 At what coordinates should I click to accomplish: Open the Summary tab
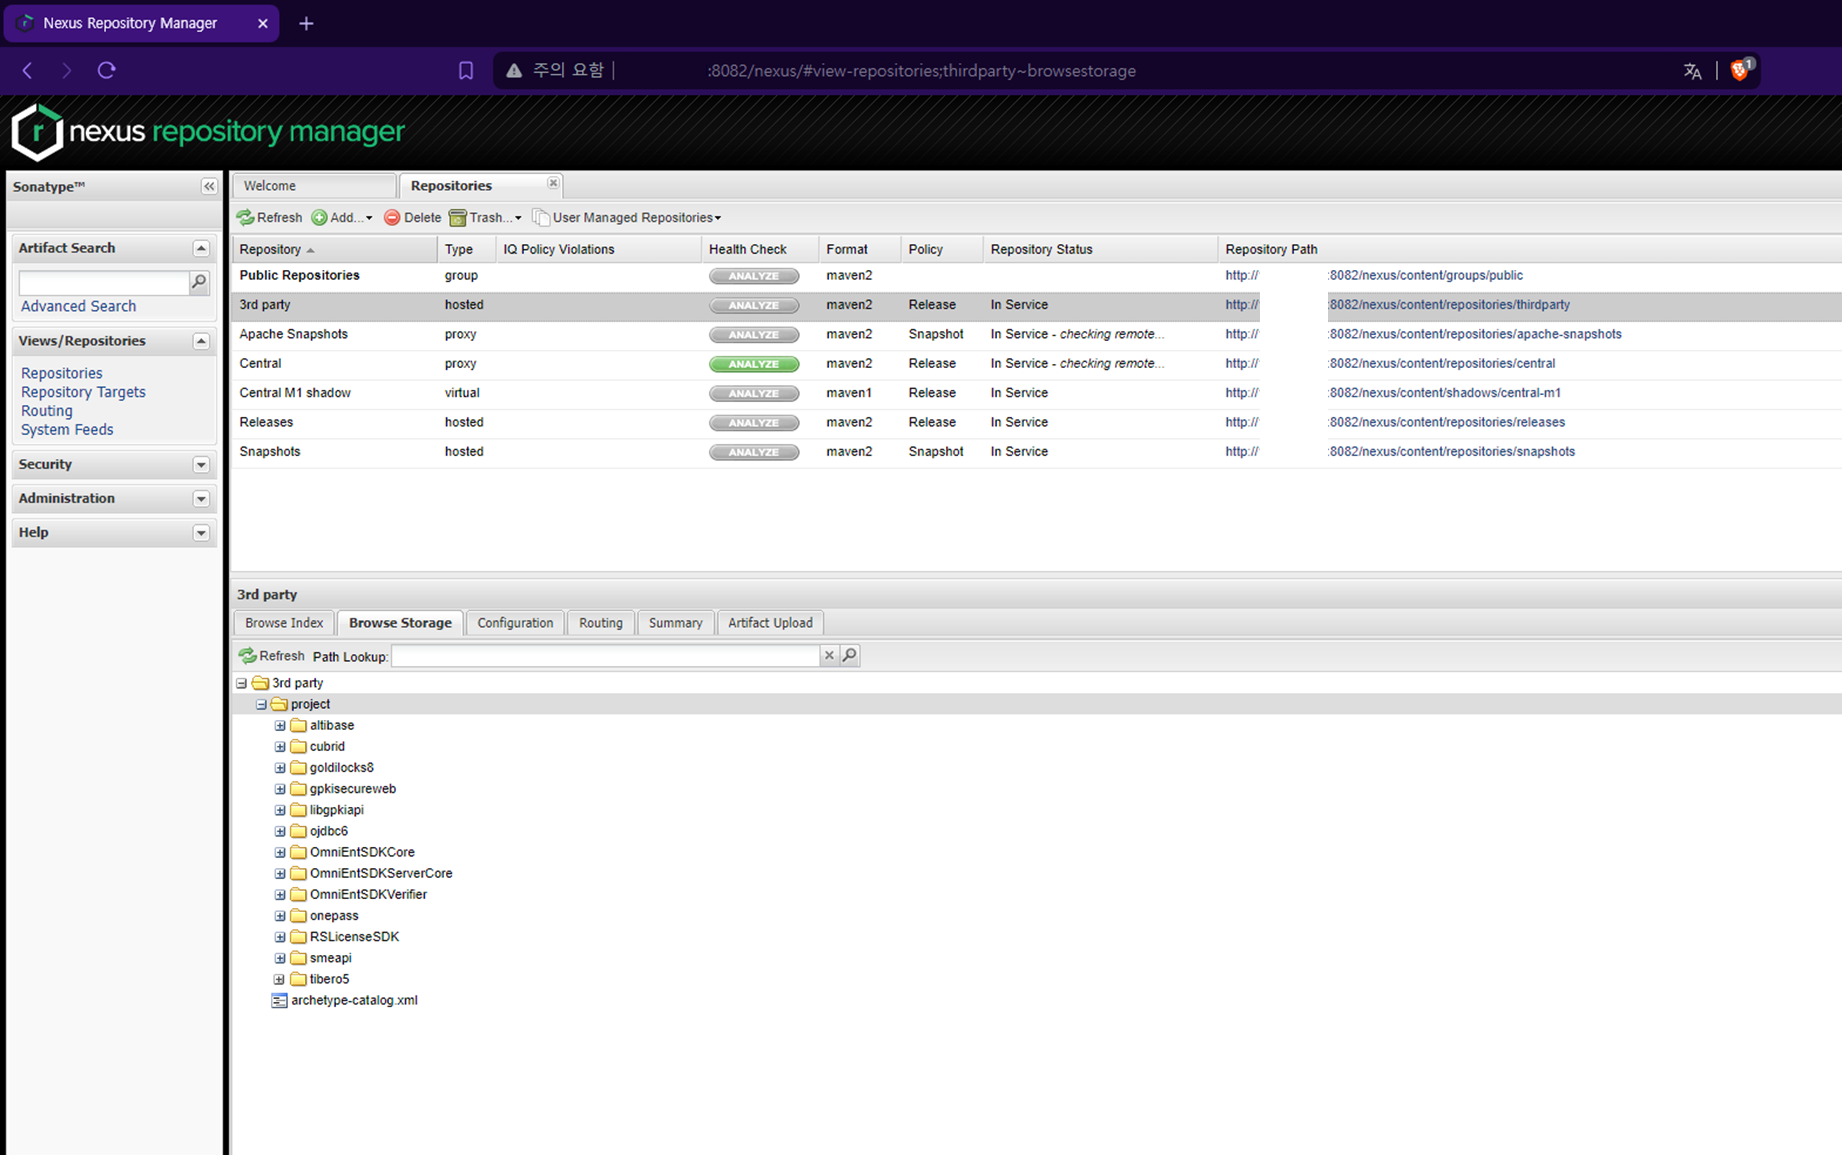click(676, 623)
